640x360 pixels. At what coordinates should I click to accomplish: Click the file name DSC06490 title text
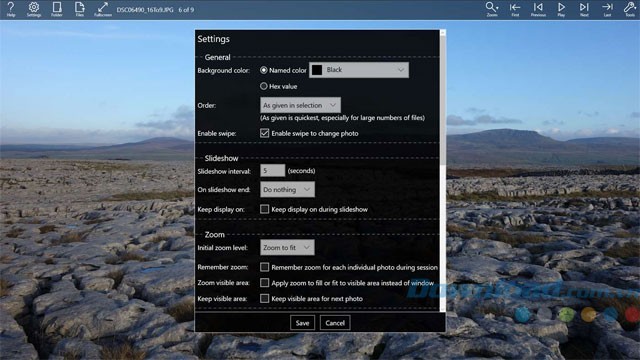145,9
